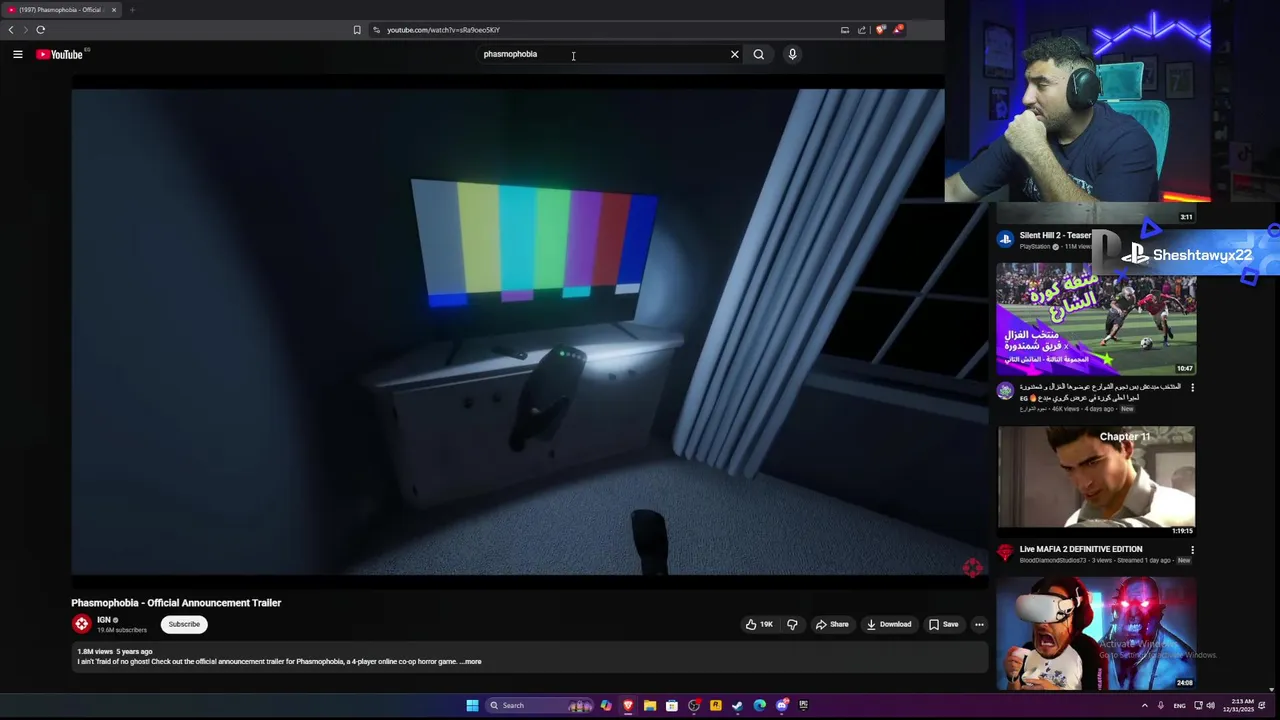Start voice search with the microphone icon
The height and width of the screenshot is (720, 1280).
coord(792,54)
